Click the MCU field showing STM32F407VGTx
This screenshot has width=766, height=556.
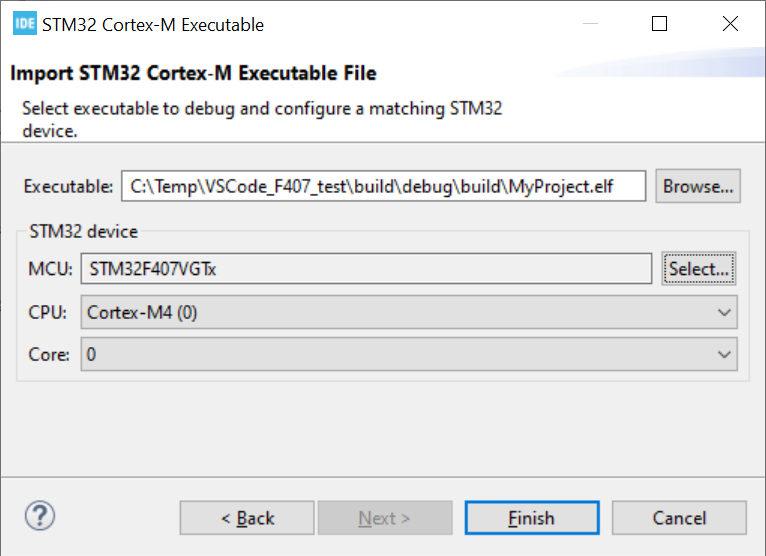366,268
